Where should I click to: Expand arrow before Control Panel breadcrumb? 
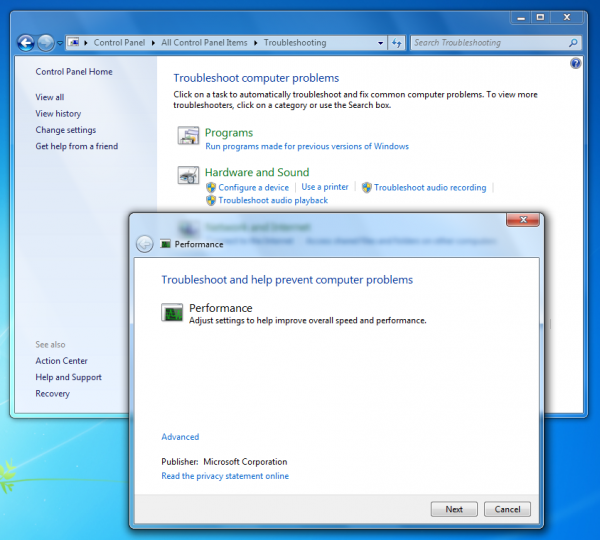pyautogui.click(x=86, y=43)
